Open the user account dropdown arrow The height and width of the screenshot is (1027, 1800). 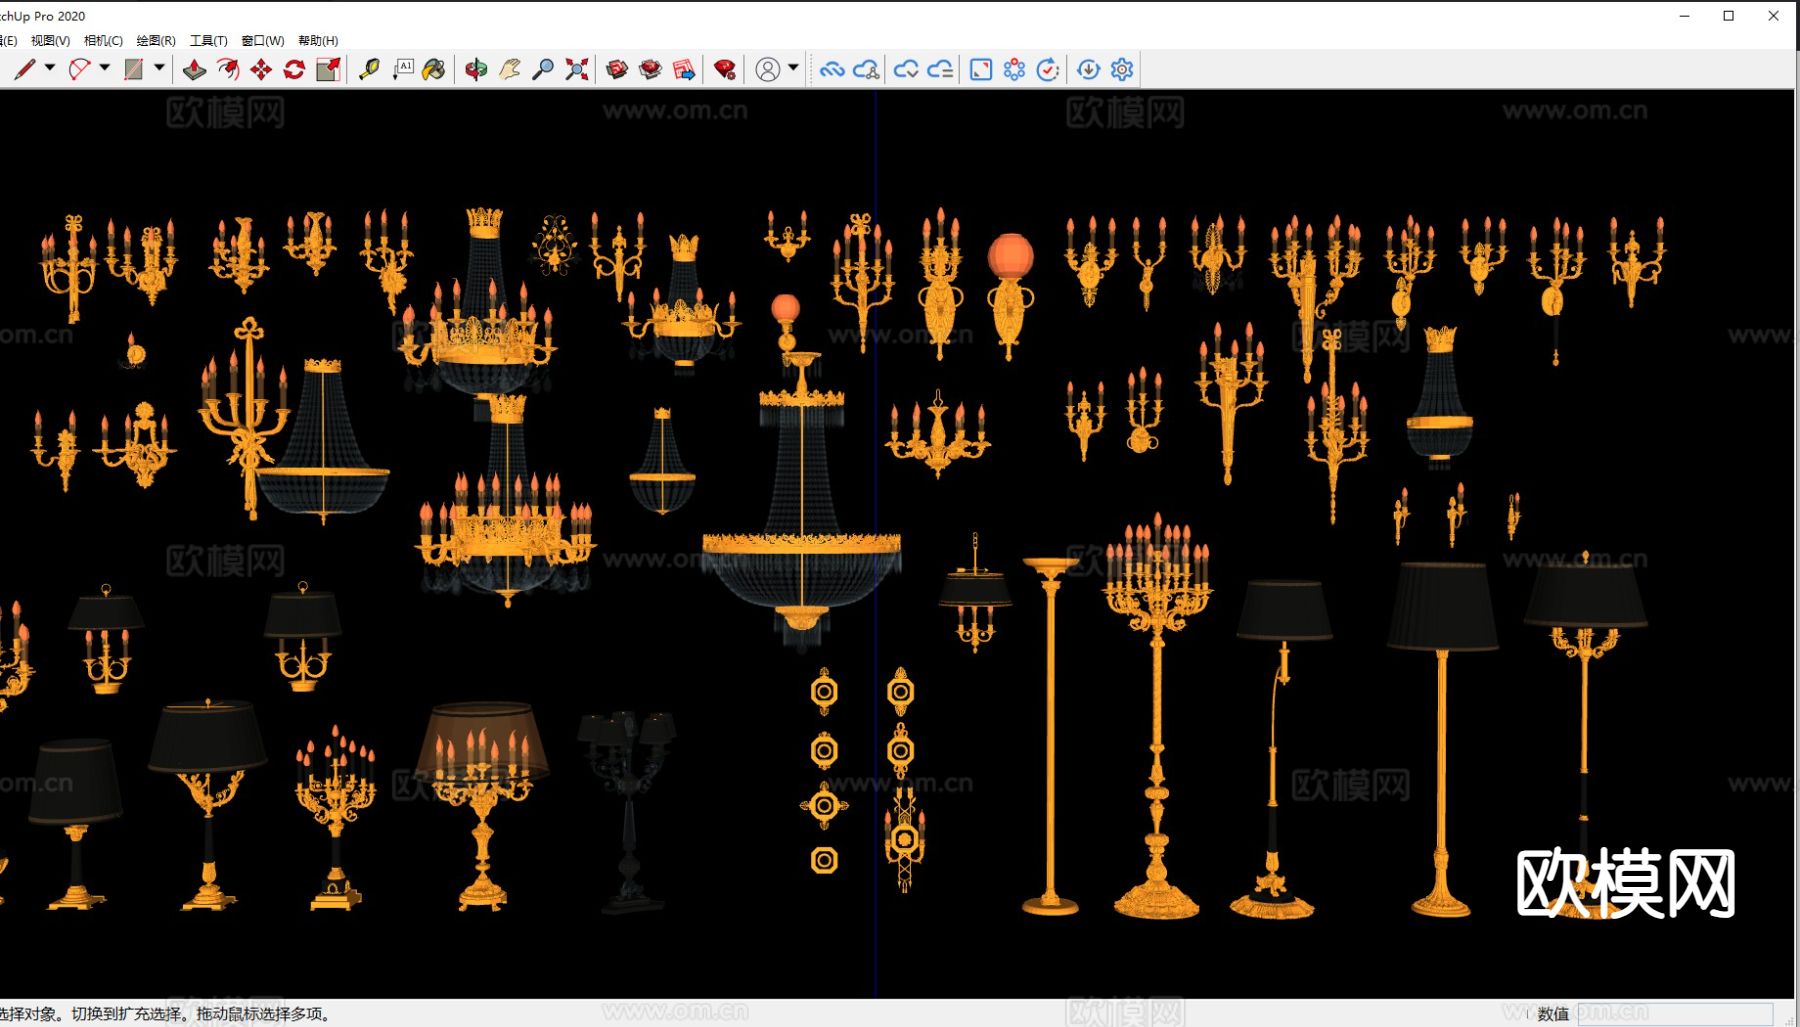(x=793, y=68)
